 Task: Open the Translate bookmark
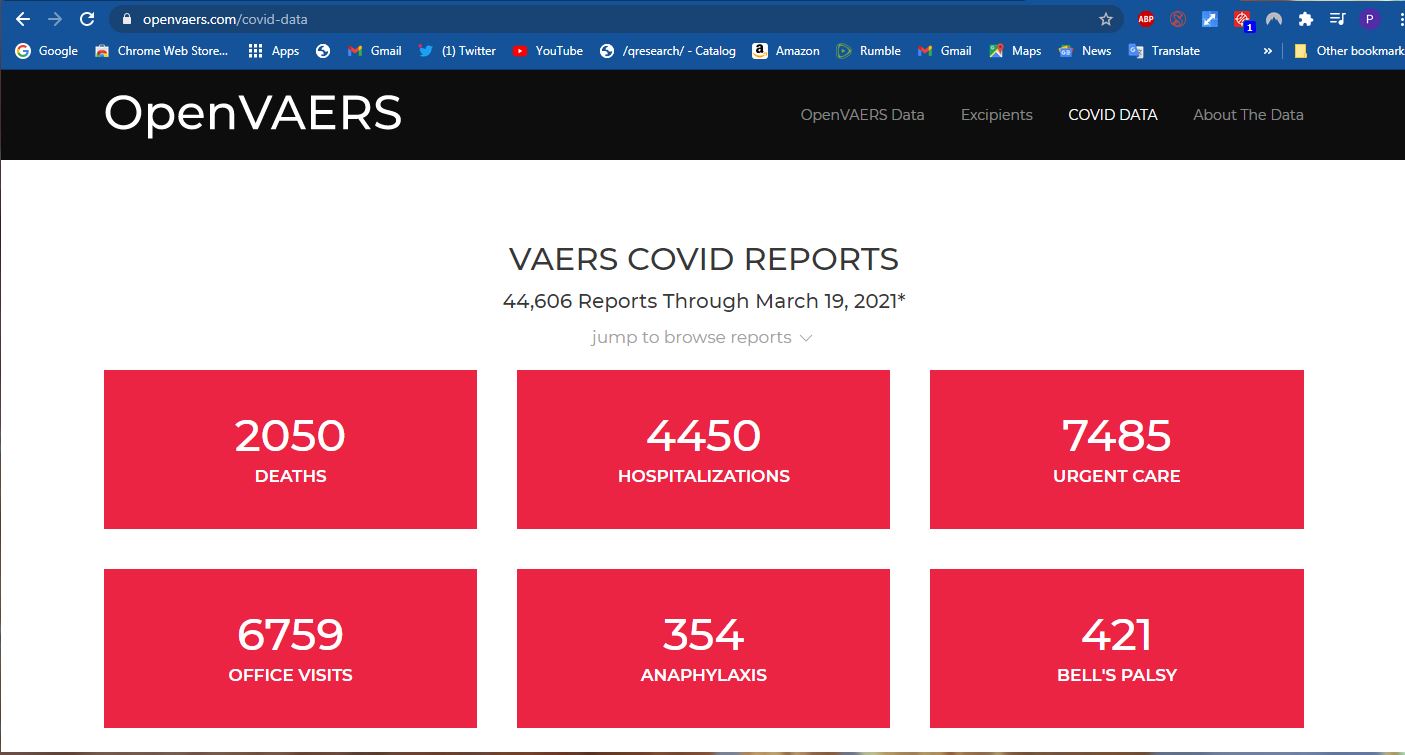tap(1164, 51)
